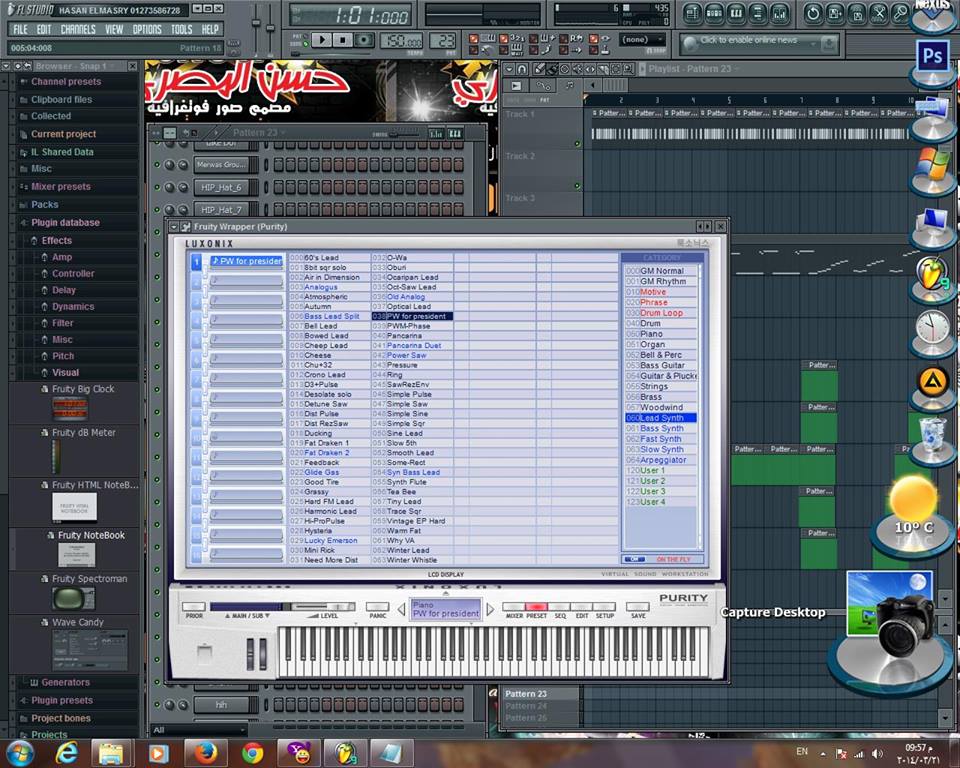This screenshot has height=768, width=960.
Task: Click the Record button in the transport bar
Action: [365, 40]
